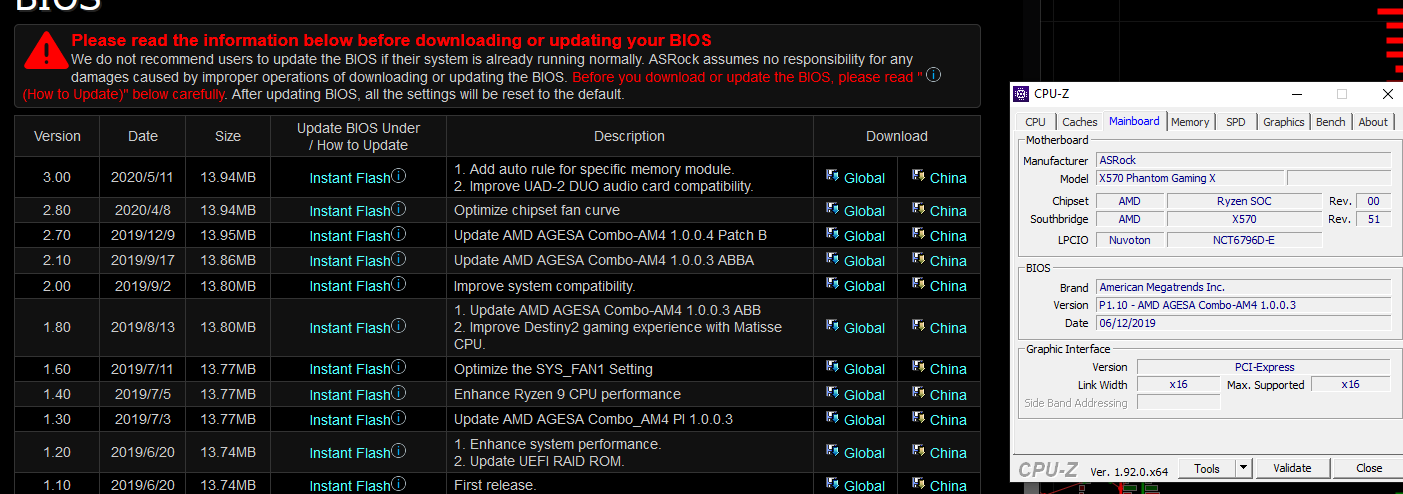Click the CPU-Z title bar app icon

(x=1021, y=94)
